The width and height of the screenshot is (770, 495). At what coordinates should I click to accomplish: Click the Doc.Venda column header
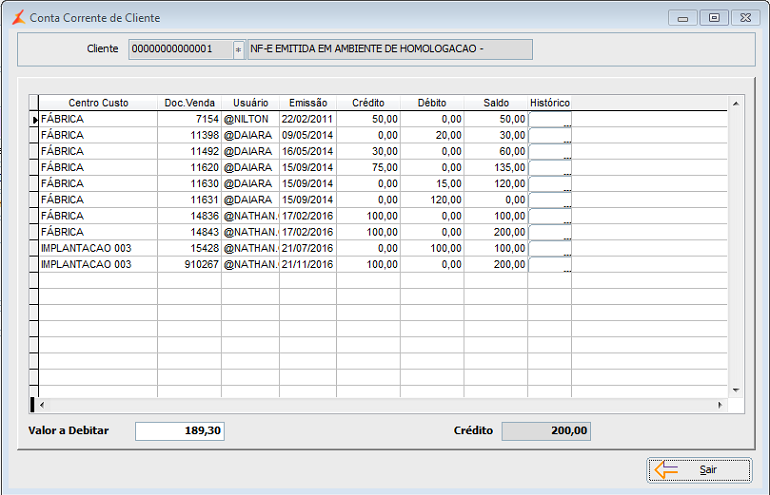tap(190, 103)
